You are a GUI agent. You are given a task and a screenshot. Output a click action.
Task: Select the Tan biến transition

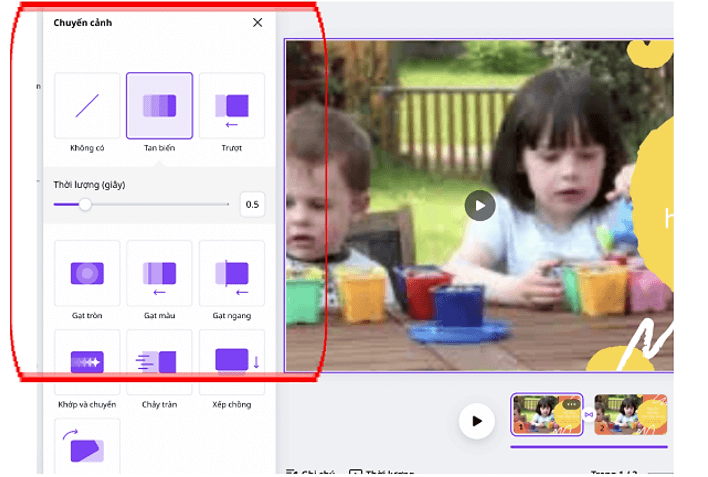click(159, 105)
